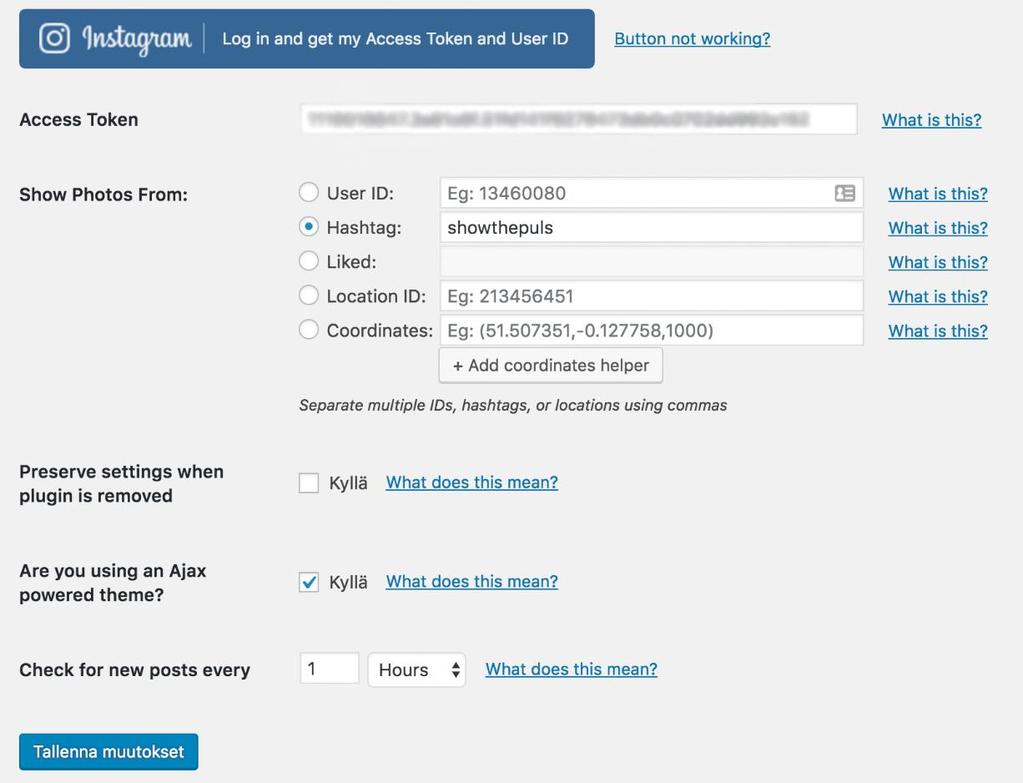The width and height of the screenshot is (1023, 783).
Task: Open 'What is this?' for Hashtag
Action: tap(938, 228)
